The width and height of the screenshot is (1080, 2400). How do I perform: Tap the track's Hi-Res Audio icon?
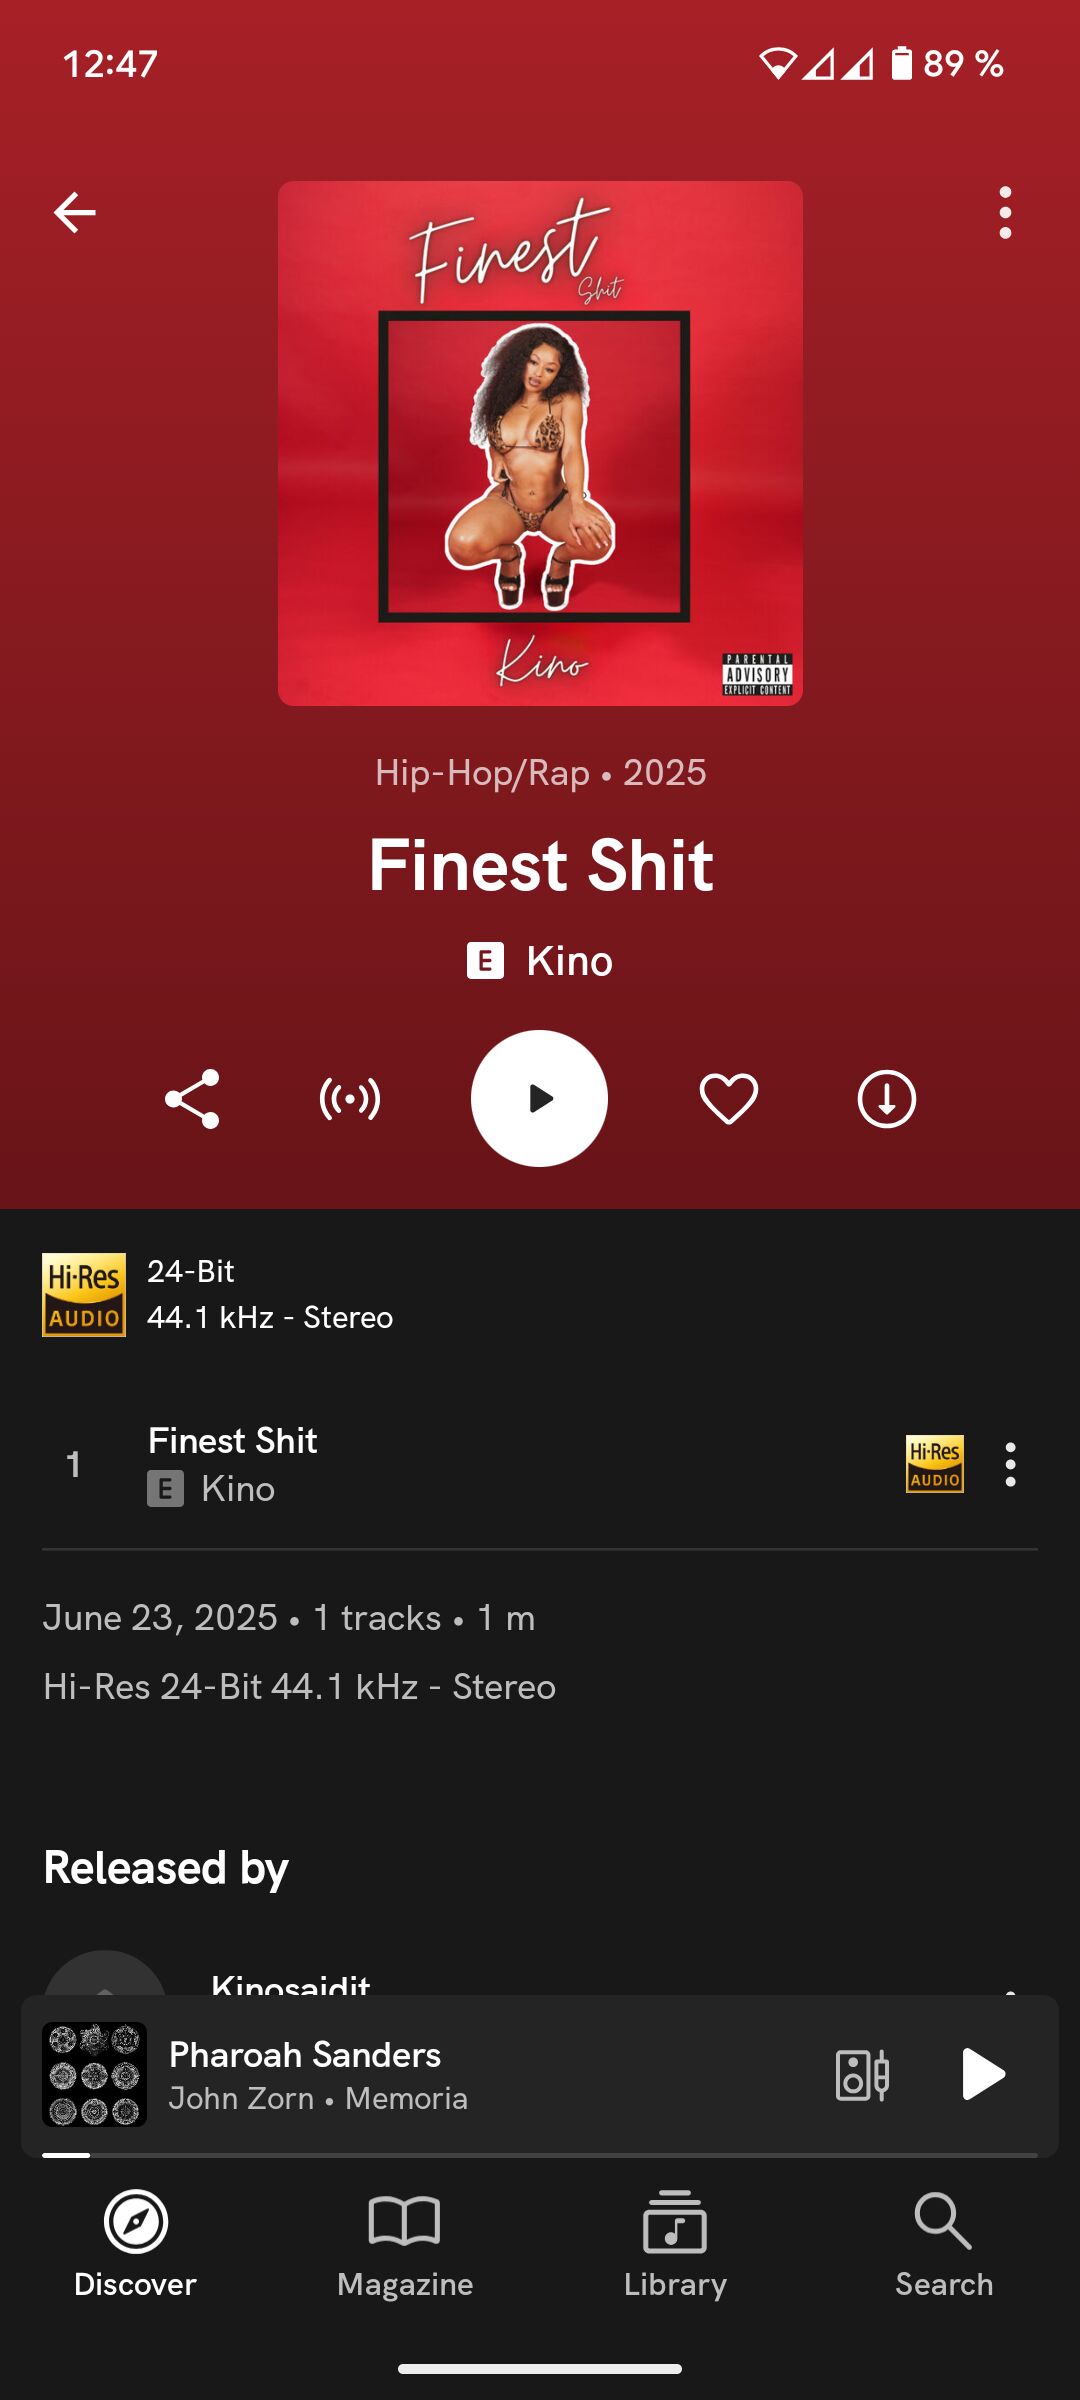pos(935,1465)
